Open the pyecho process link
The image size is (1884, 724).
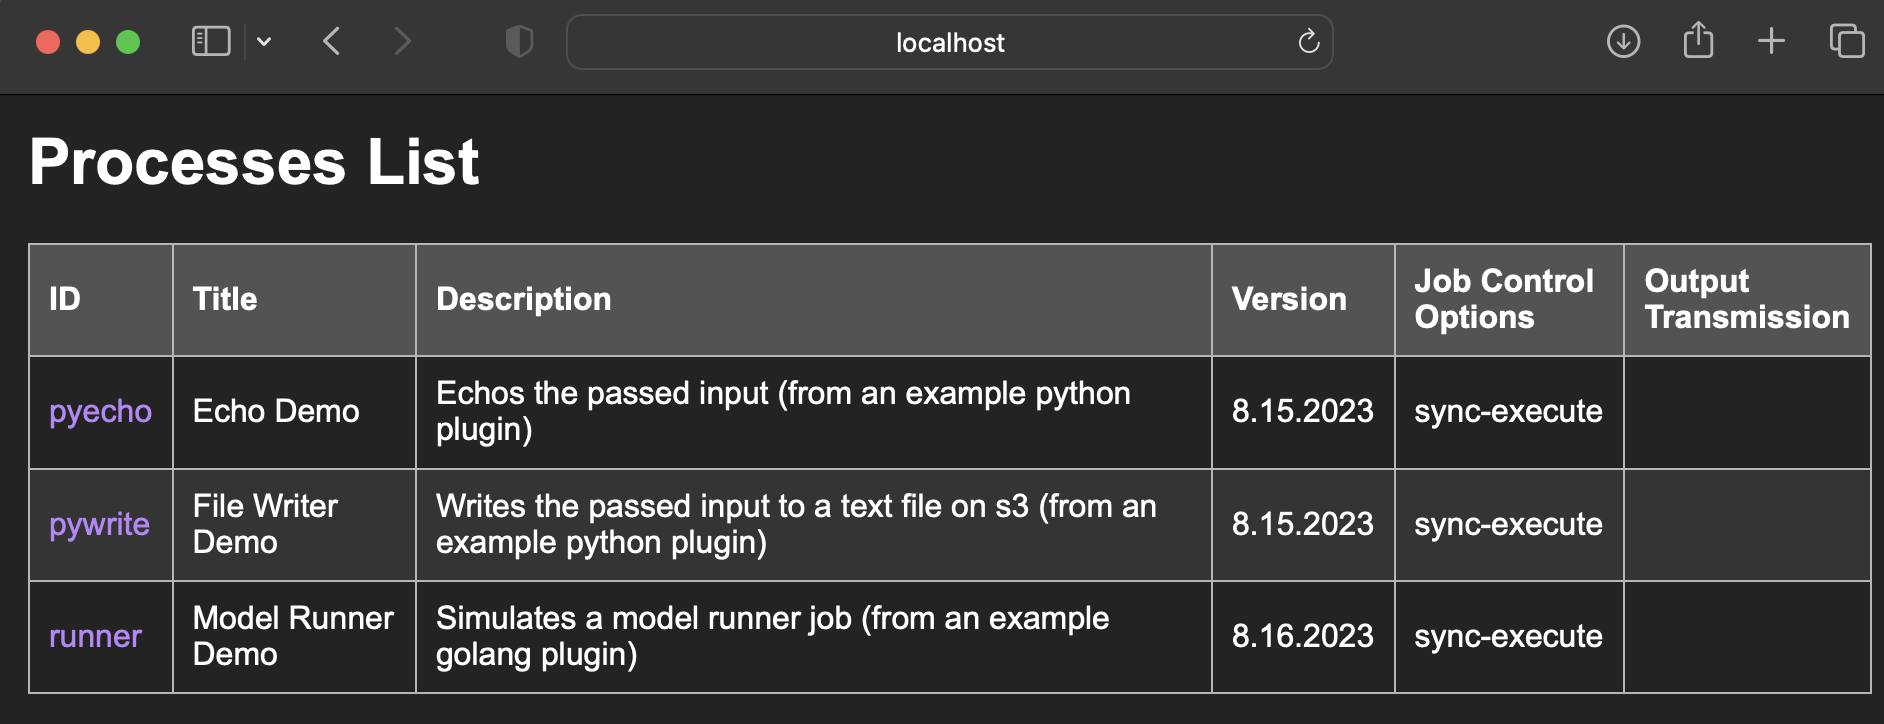[100, 412]
